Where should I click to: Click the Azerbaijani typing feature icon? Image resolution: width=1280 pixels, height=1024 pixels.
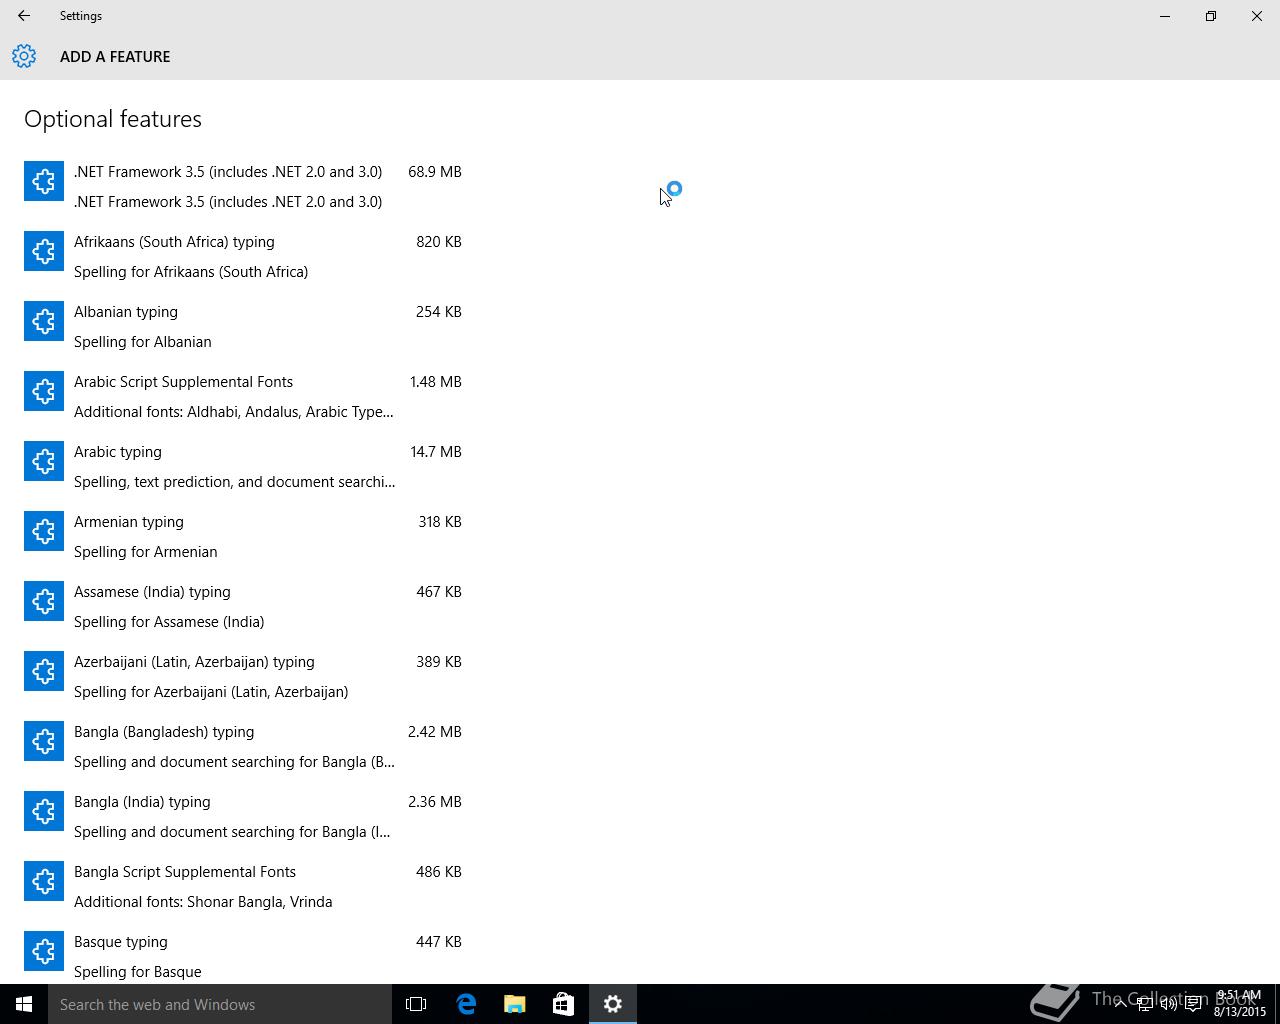[x=44, y=671]
